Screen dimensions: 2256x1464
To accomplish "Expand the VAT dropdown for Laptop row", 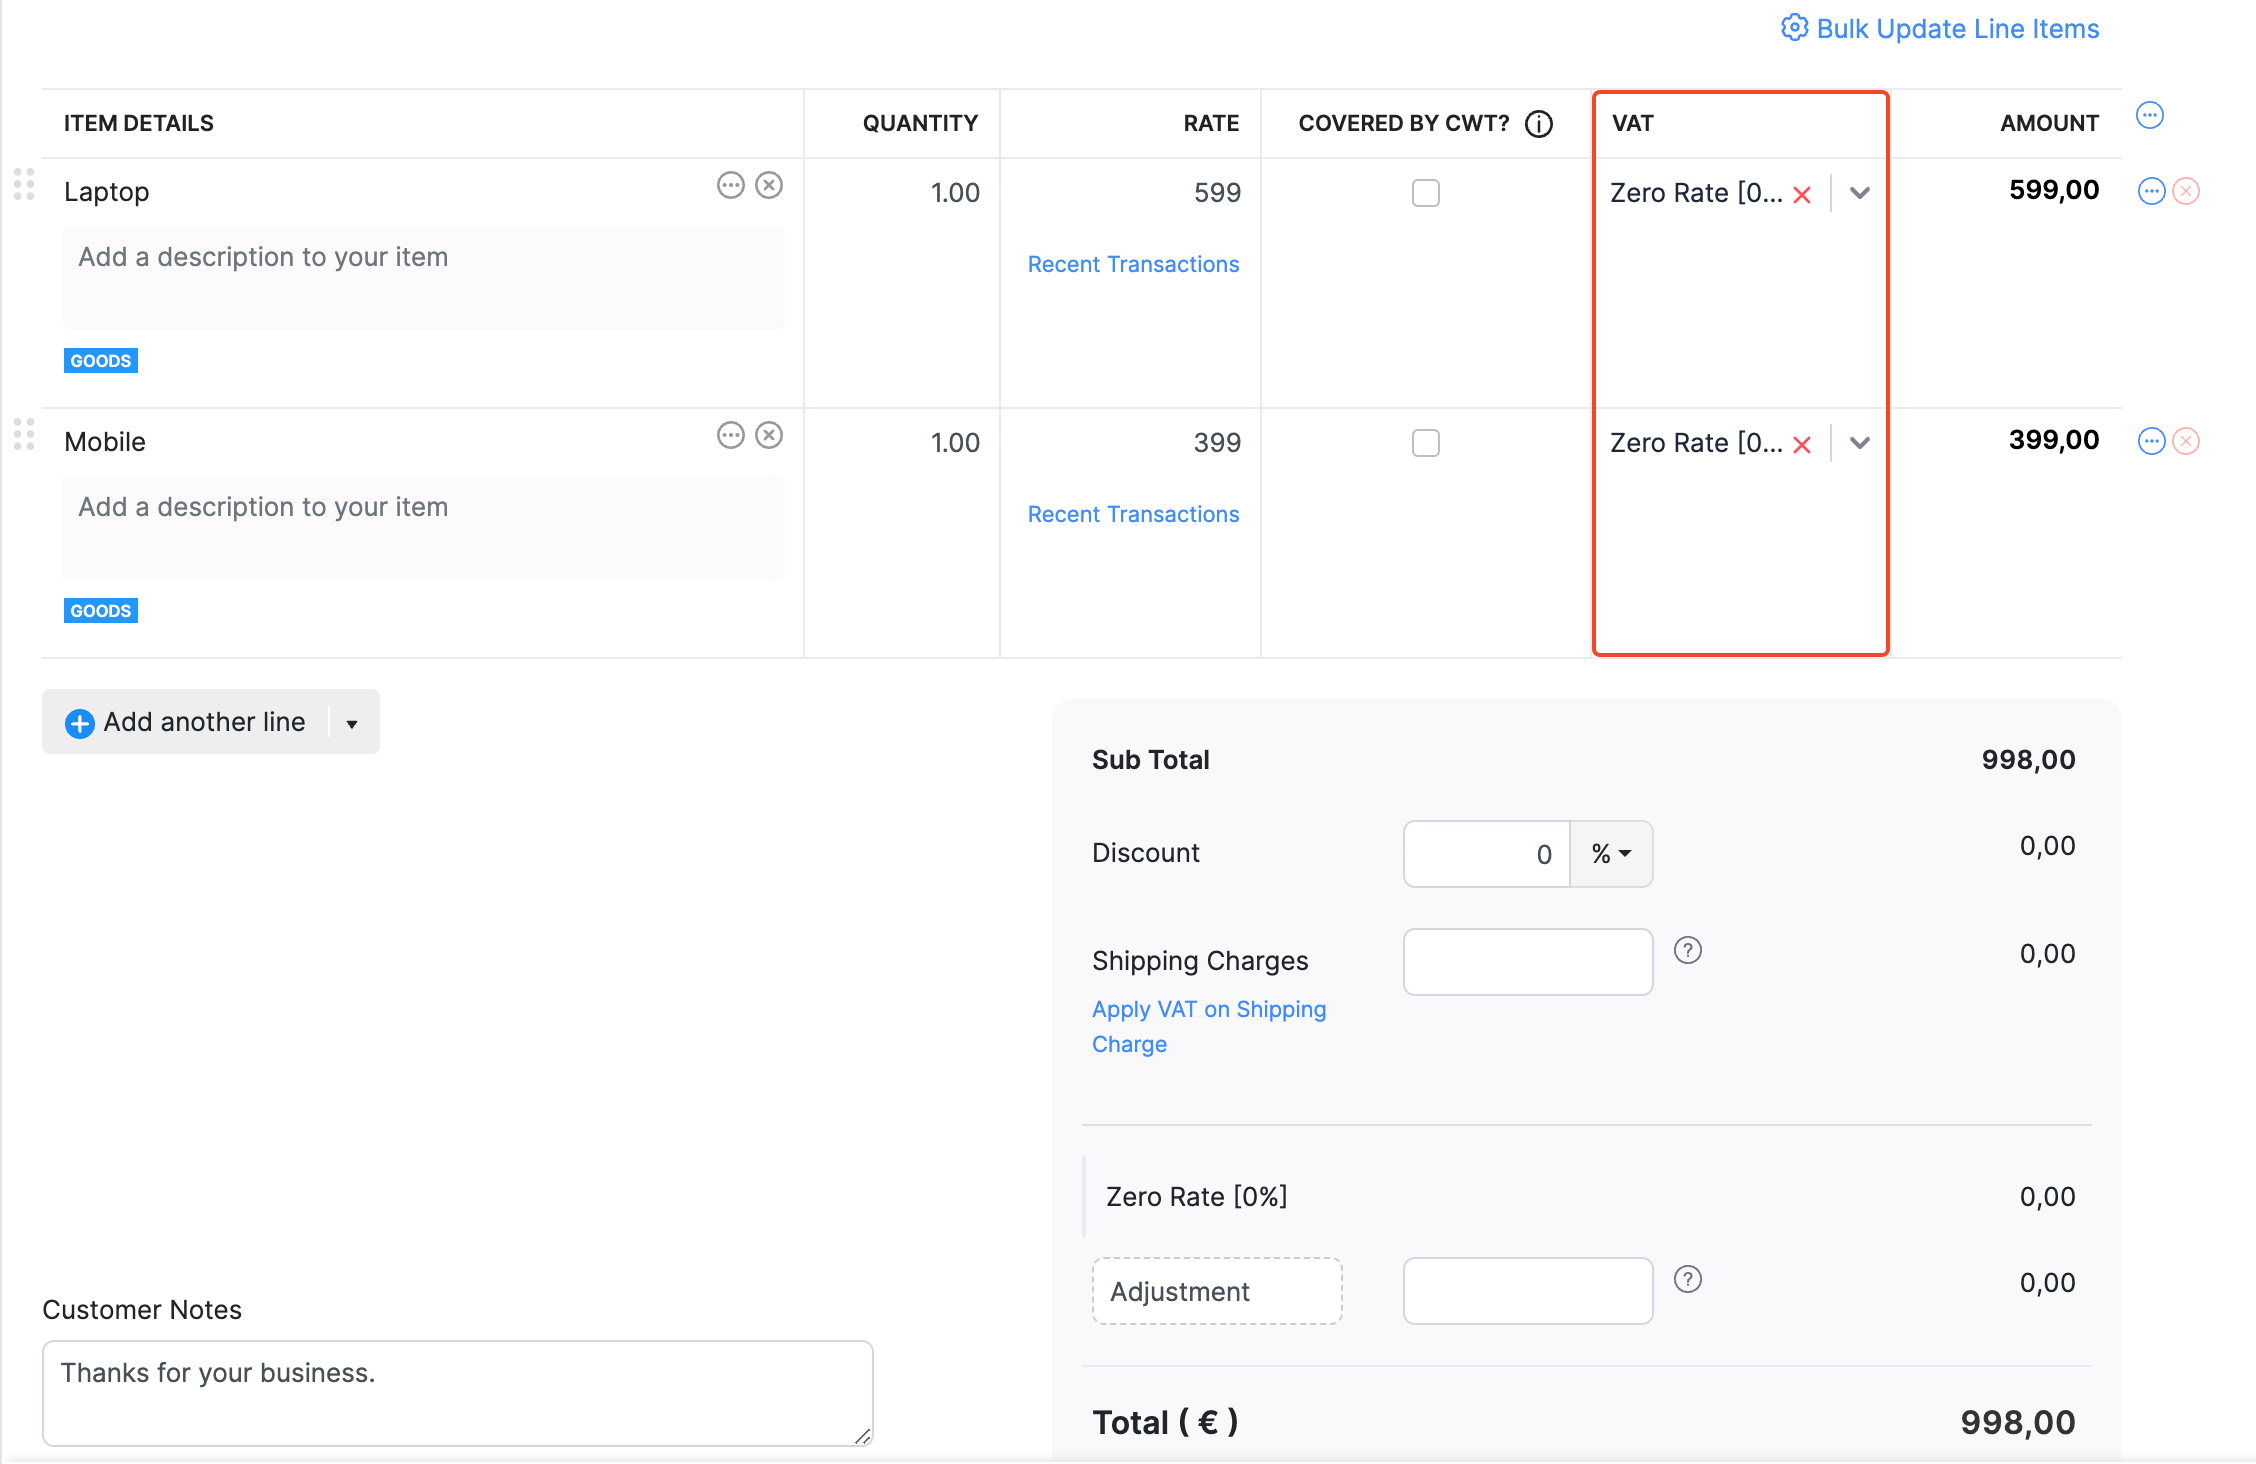I will pos(1860,192).
